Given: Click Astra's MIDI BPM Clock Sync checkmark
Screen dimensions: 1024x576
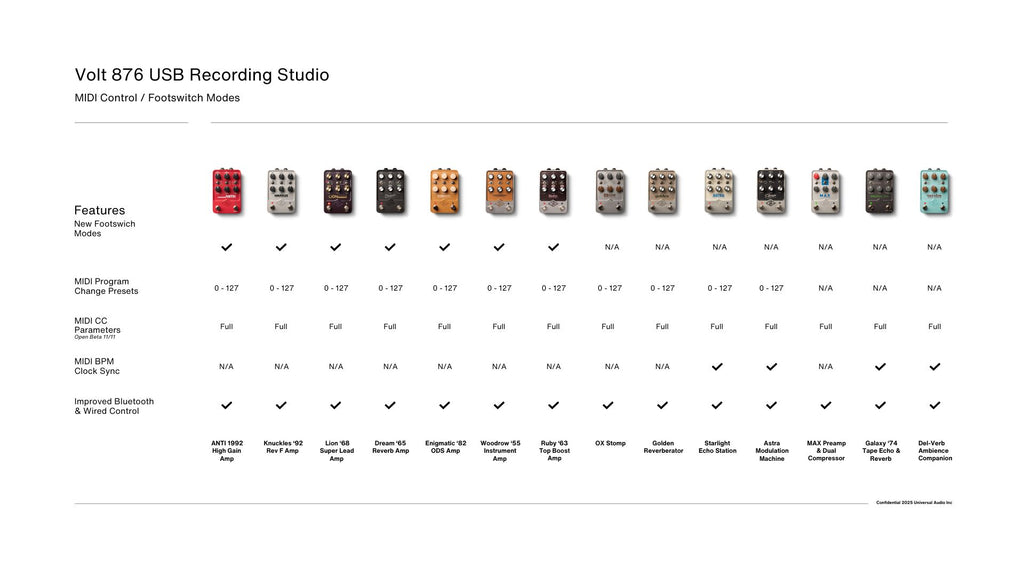Looking at the screenshot, I should click(771, 367).
